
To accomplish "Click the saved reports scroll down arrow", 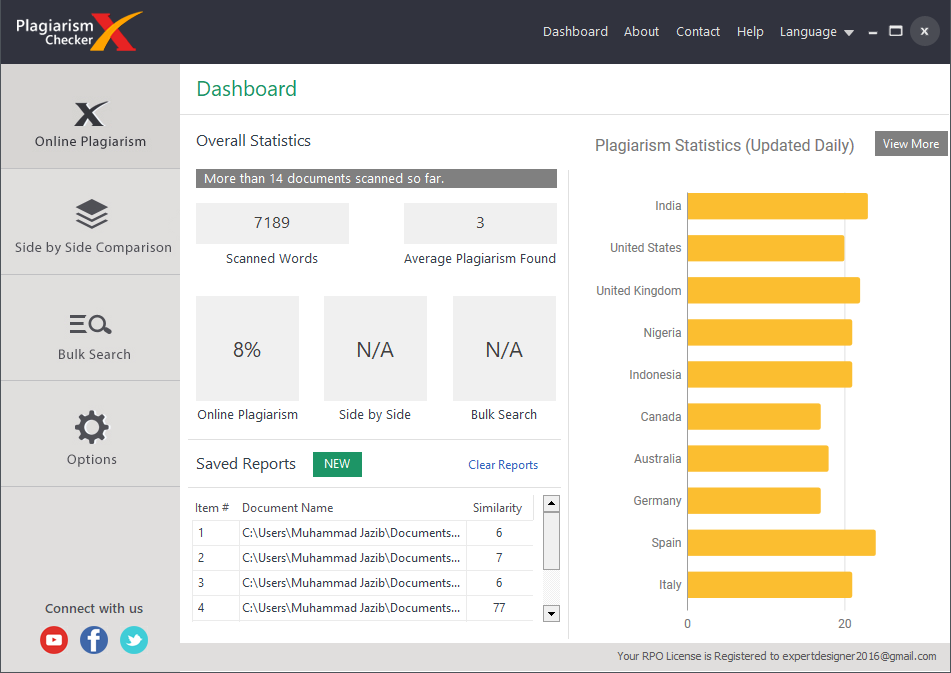I will tap(551, 614).
